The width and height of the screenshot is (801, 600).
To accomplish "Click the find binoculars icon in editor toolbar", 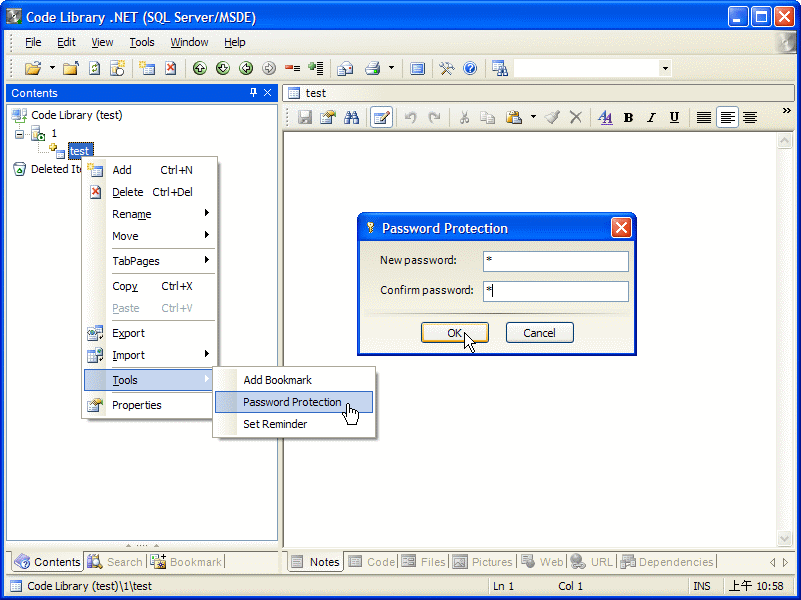I will pos(351,117).
